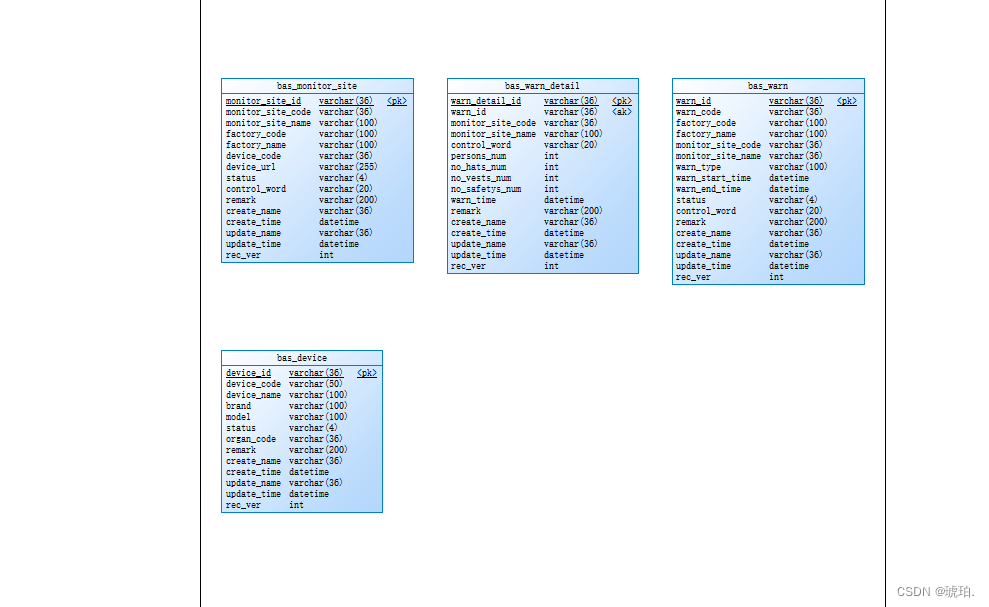Click the CSDN @琥珀 watermark link
This screenshot has width=989, height=607.
[x=937, y=589]
